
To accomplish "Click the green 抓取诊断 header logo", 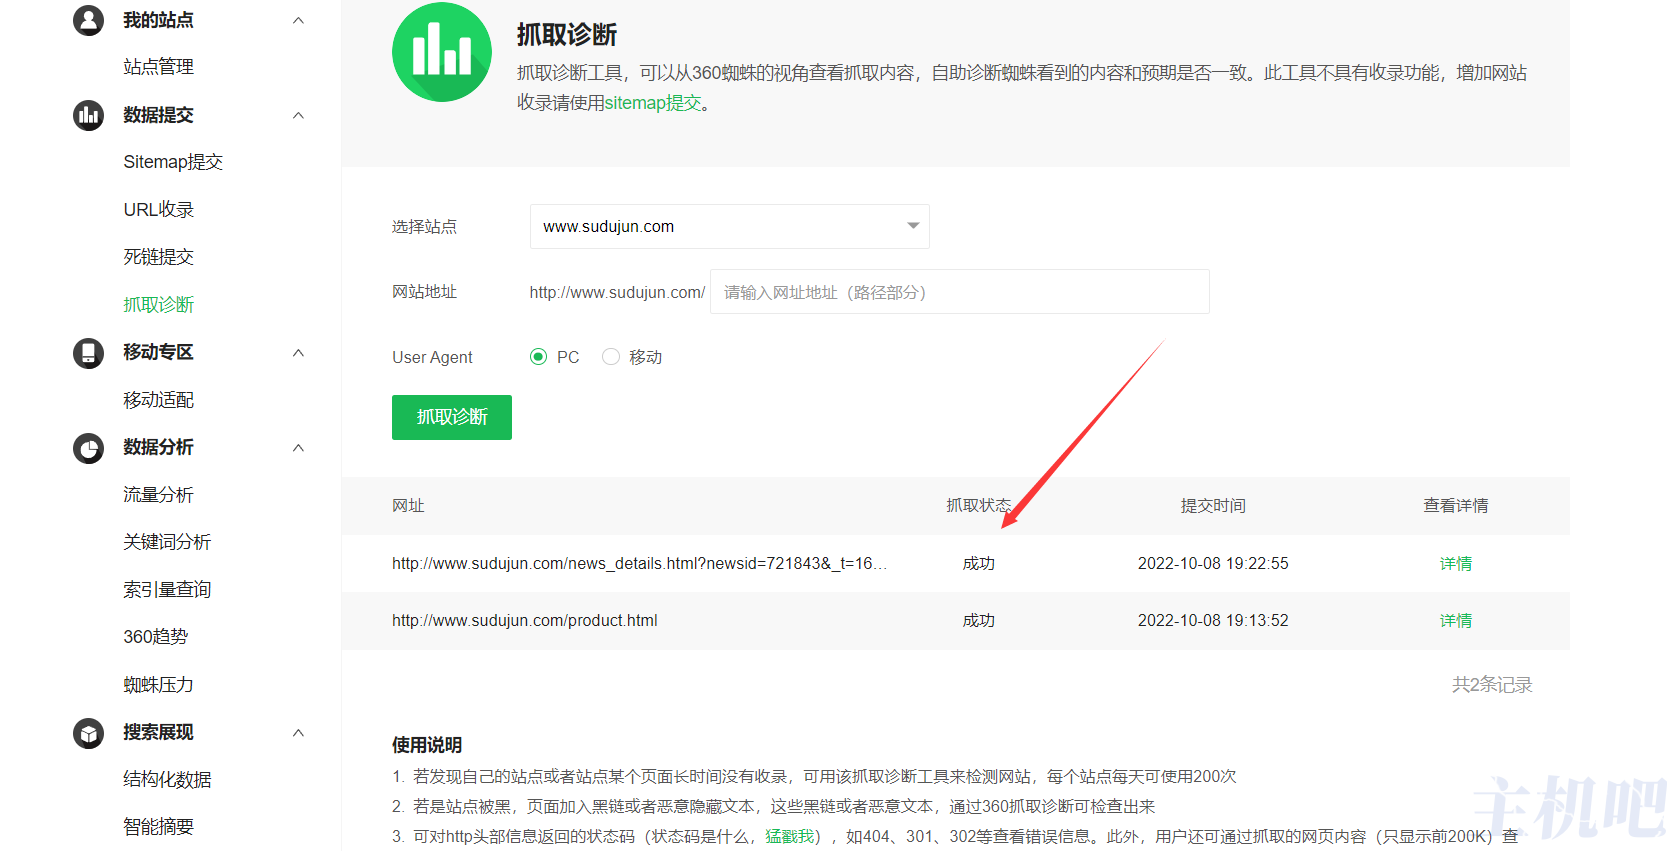I will pos(442,52).
